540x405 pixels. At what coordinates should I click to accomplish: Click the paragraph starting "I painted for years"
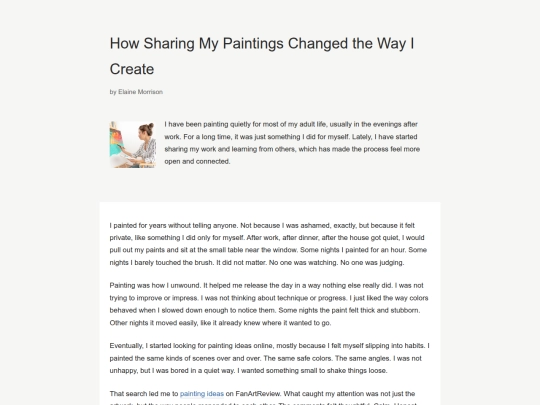tap(268, 244)
